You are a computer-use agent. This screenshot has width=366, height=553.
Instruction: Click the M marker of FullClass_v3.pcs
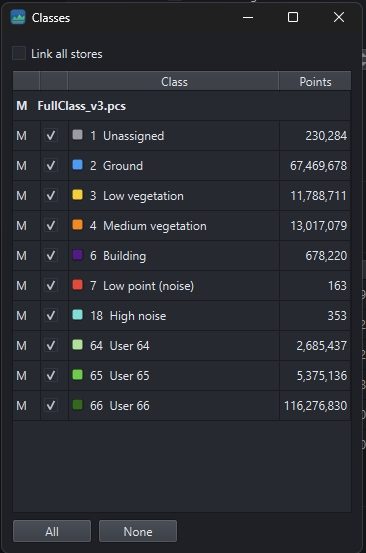22,106
